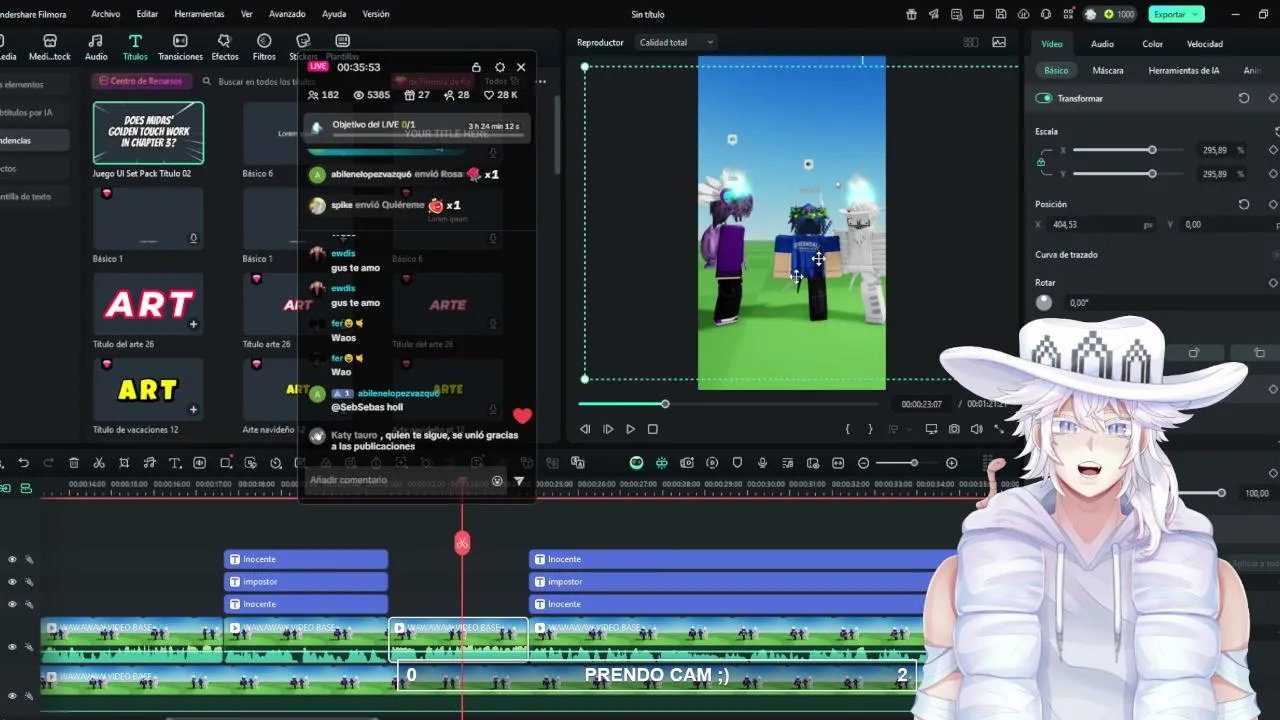Click the preview monitor display icon
Viewport: 1280px width, 720px height.
point(931,429)
